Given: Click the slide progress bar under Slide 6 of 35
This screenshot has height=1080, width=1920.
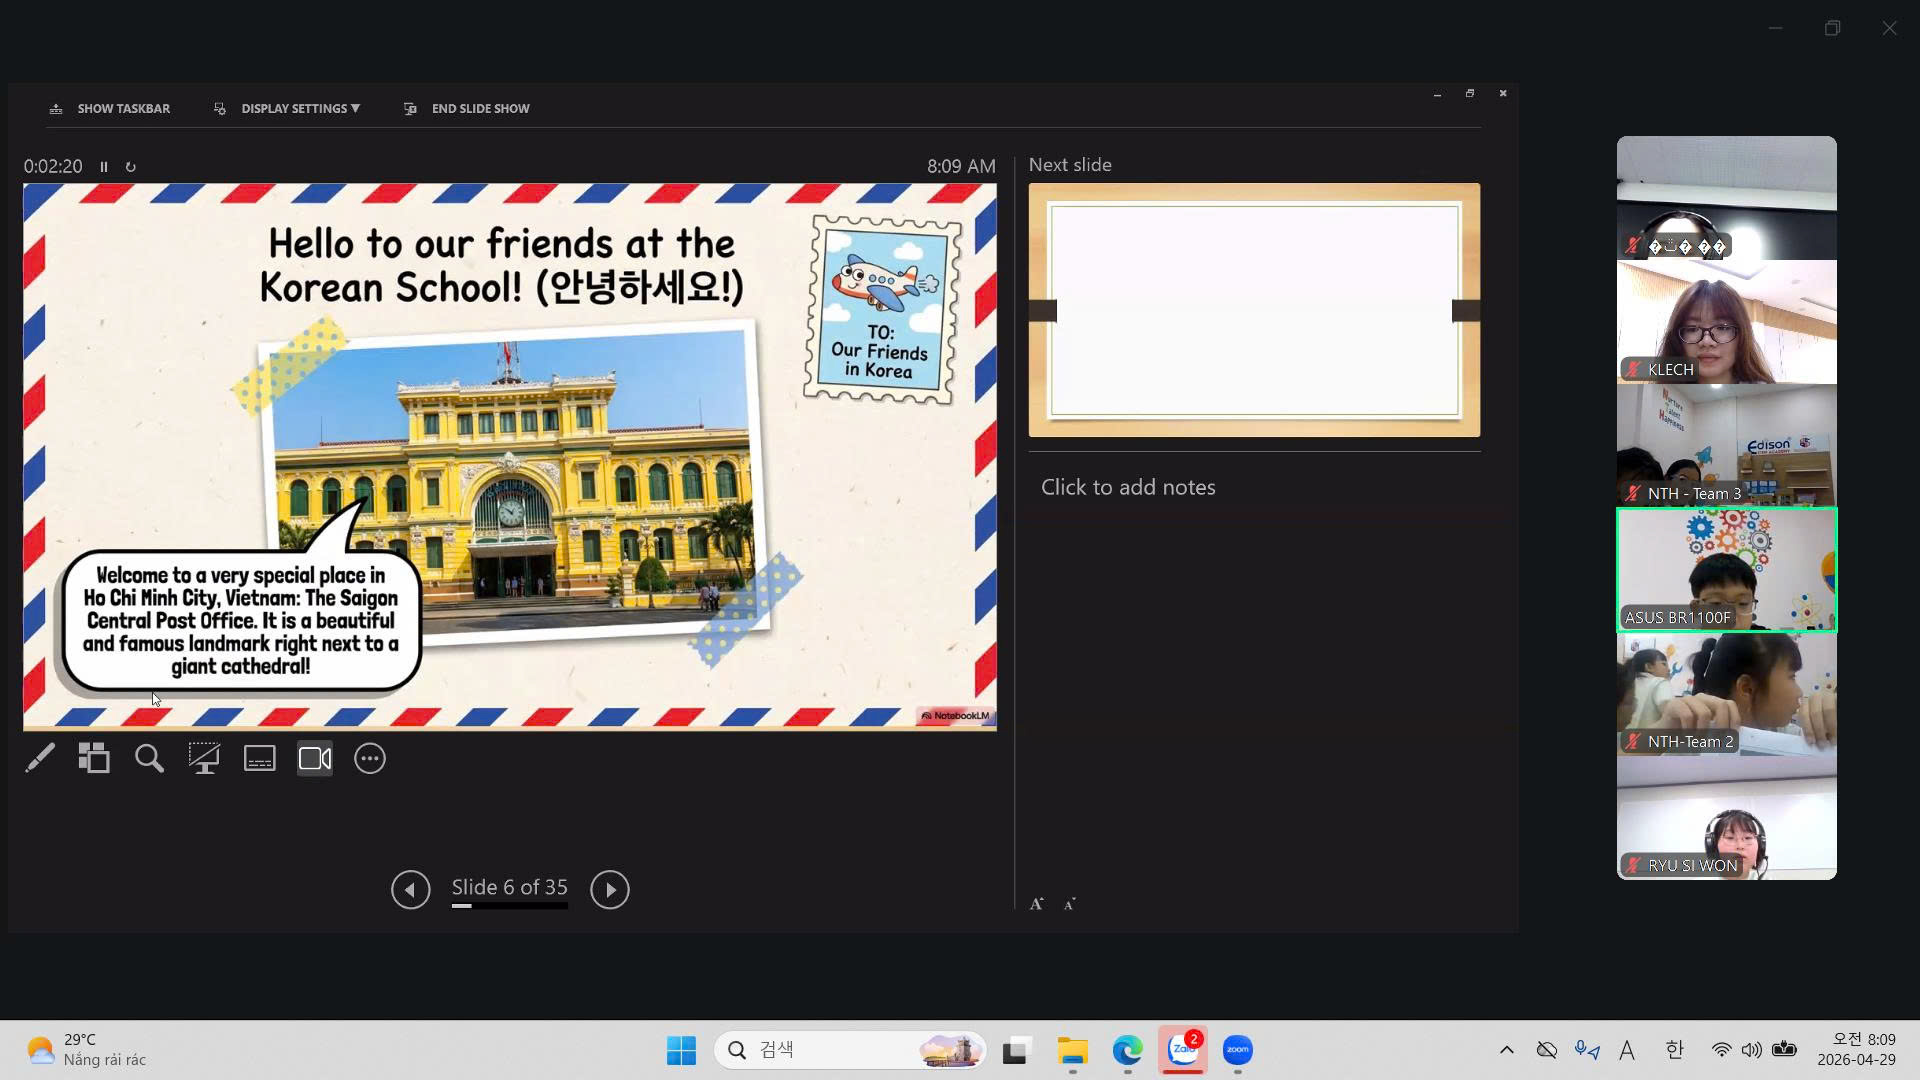Looking at the screenshot, I should [x=509, y=906].
